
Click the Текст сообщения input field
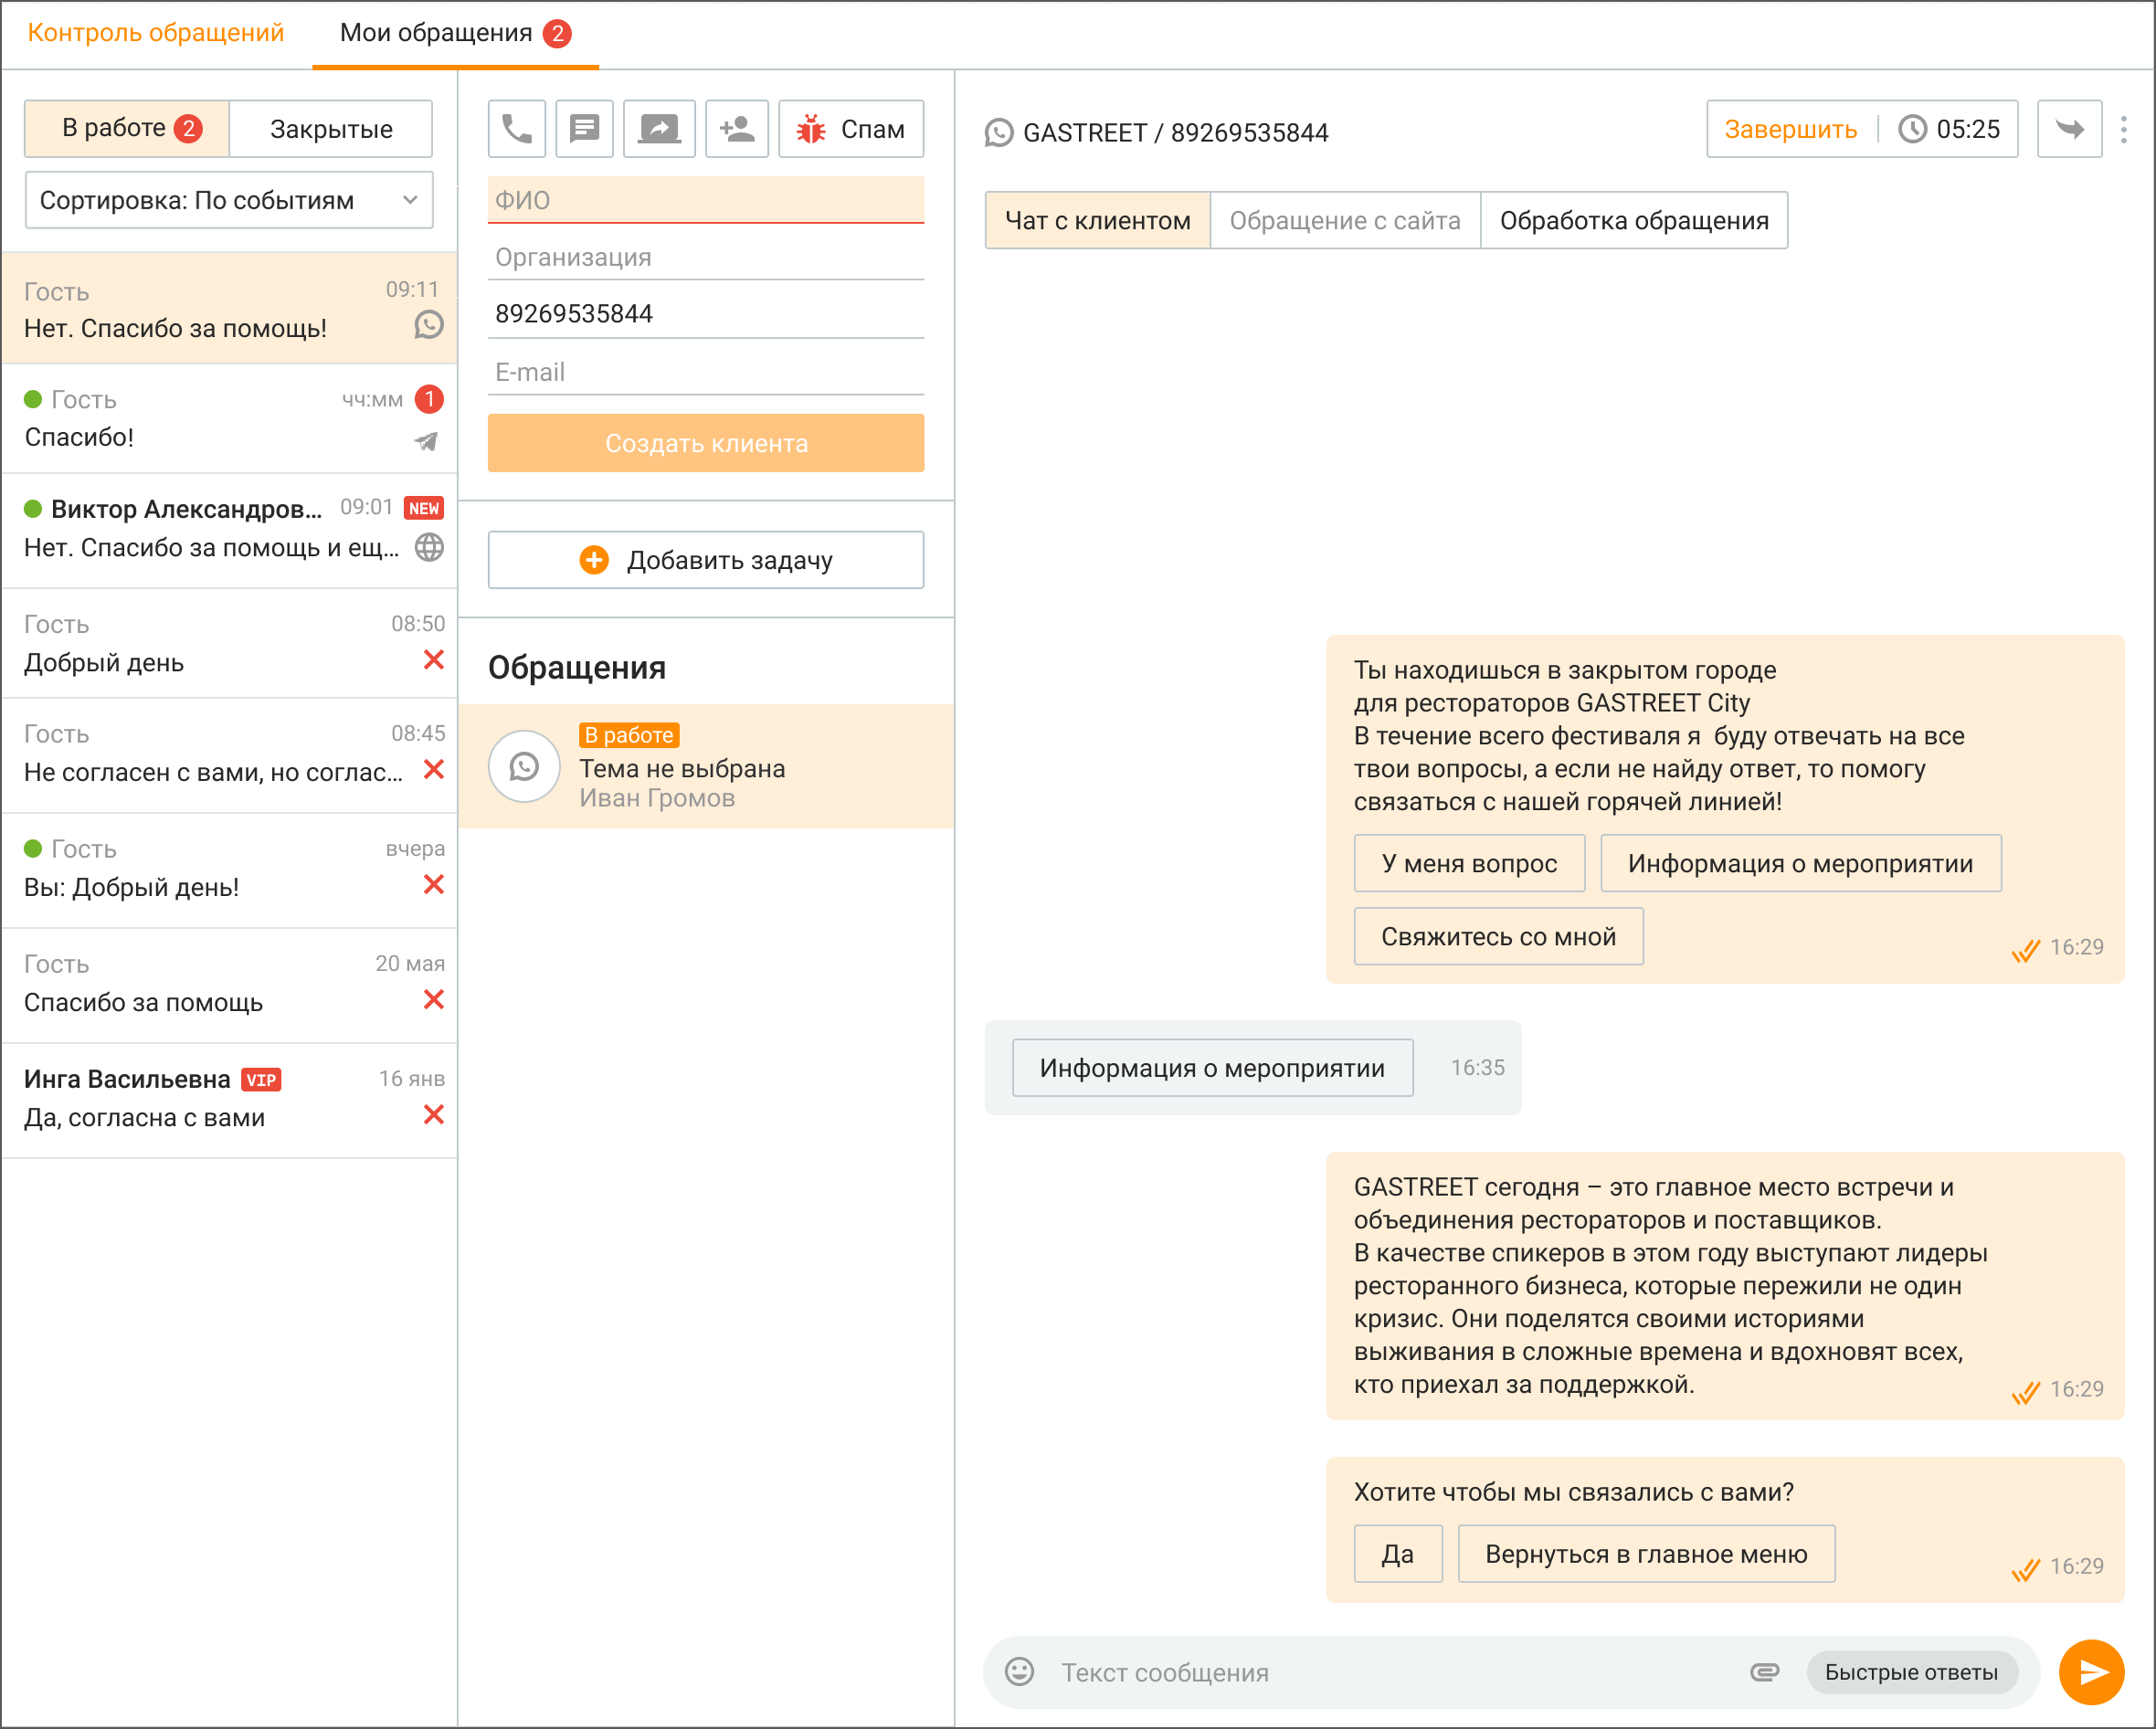click(1395, 1672)
